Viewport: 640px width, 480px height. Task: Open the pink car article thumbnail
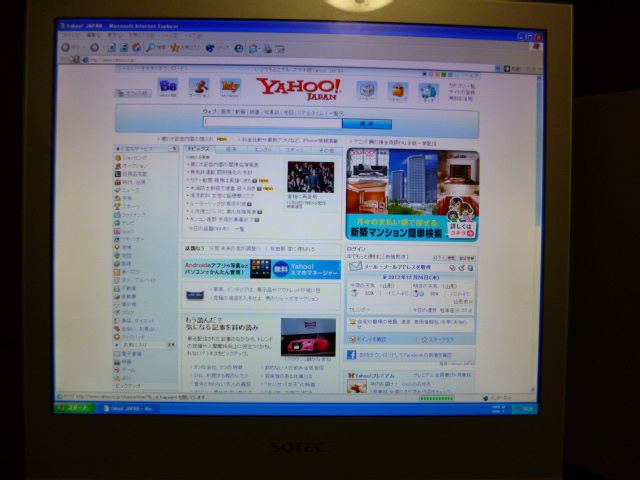coord(308,337)
